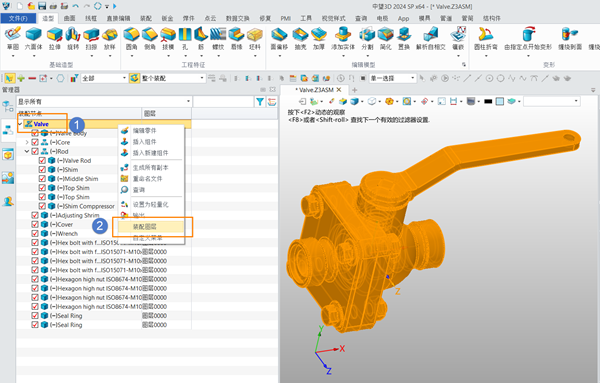Expand the Core subassembly node

(27, 142)
